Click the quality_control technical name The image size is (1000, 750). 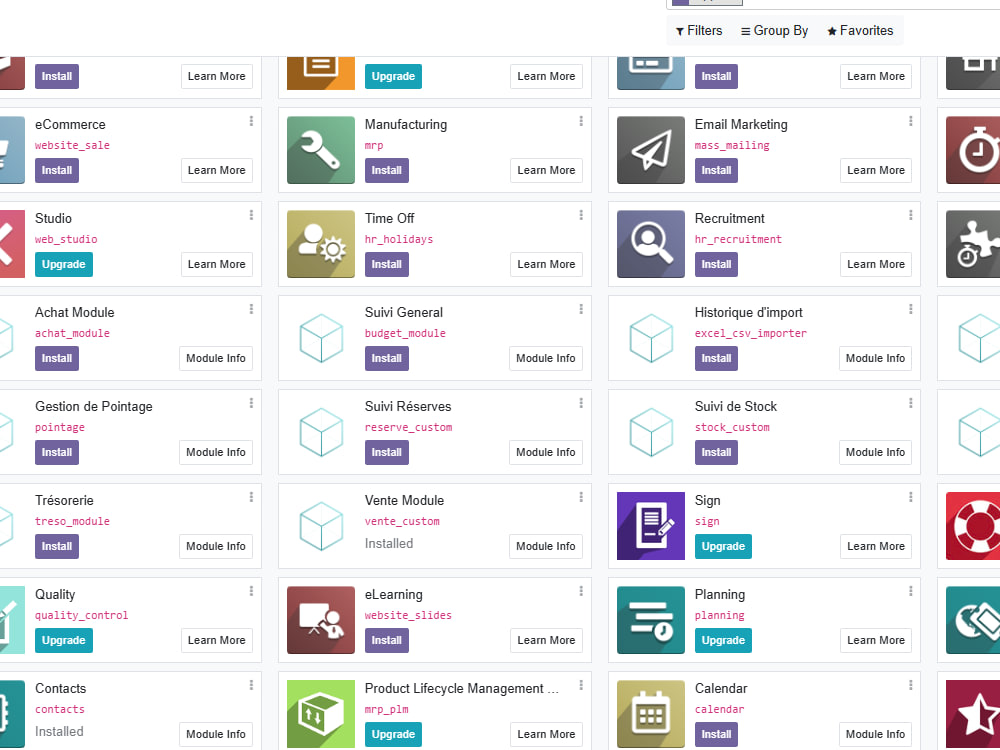click(82, 615)
